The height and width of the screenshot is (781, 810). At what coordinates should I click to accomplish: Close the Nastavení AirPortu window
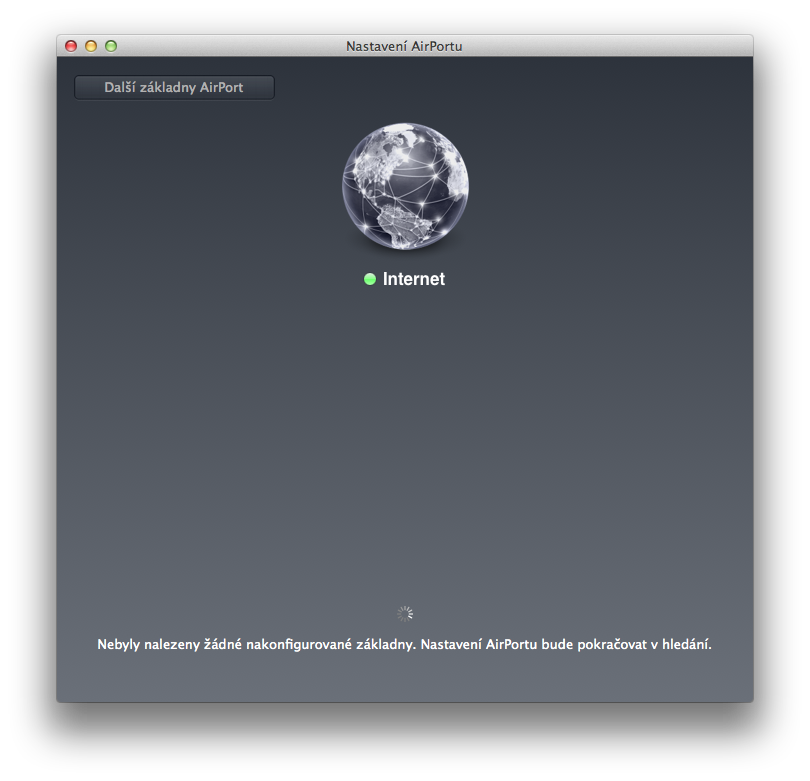click(71, 46)
